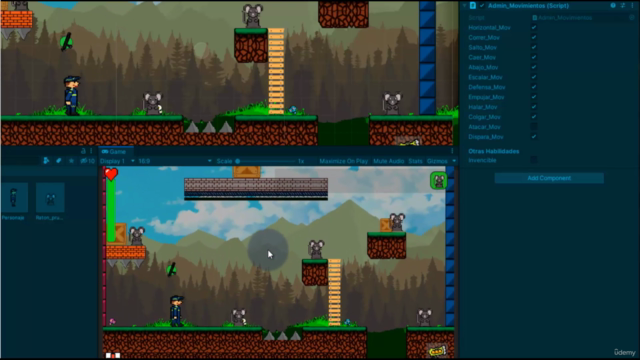Enable the Atacar_Mov checkbox

click(x=534, y=127)
